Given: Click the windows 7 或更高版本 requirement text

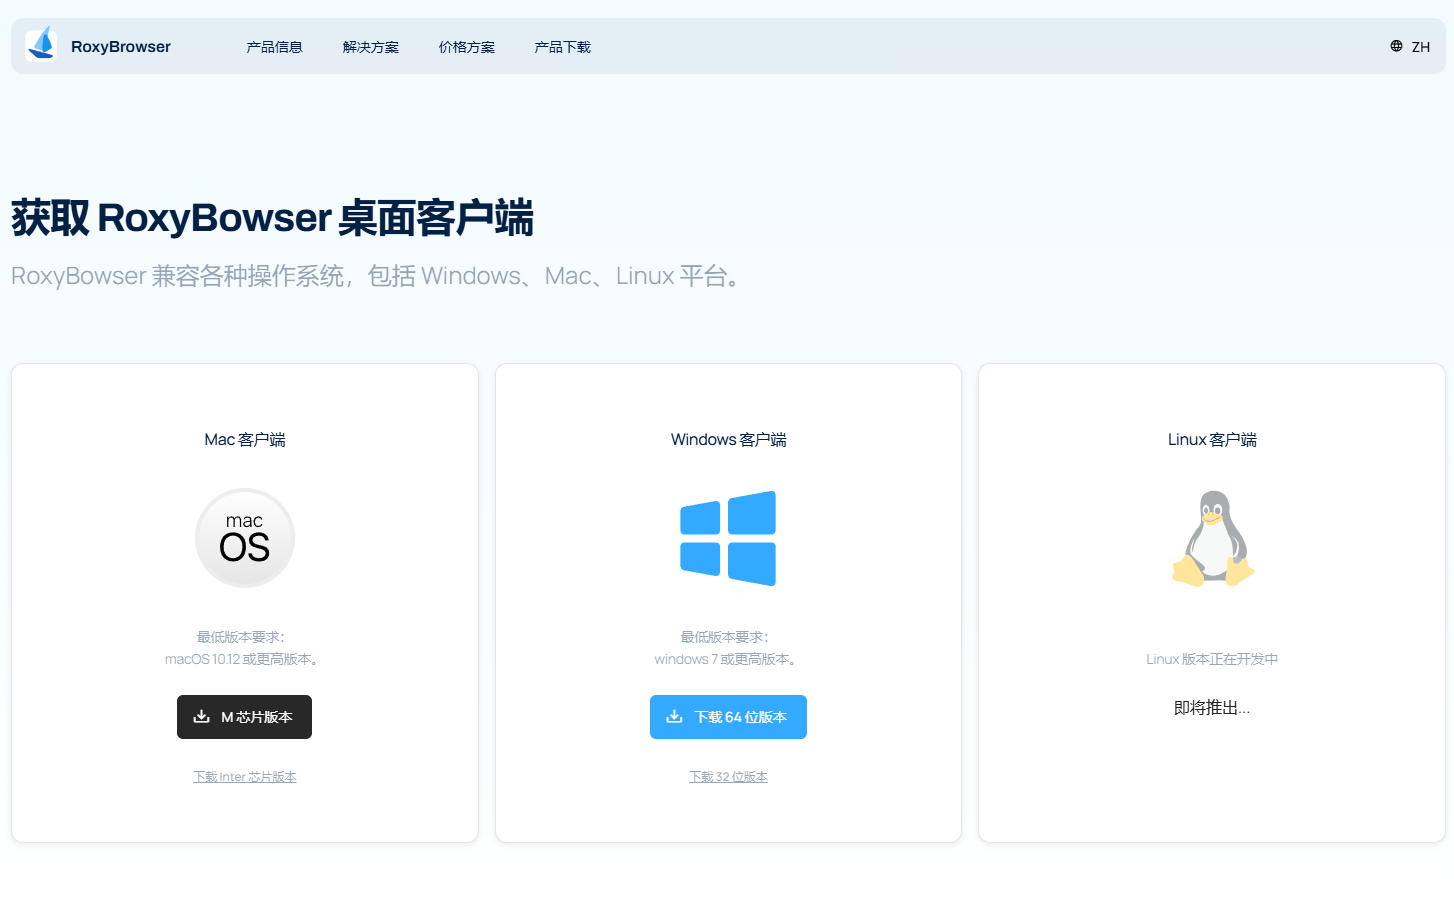Looking at the screenshot, I should [x=726, y=659].
